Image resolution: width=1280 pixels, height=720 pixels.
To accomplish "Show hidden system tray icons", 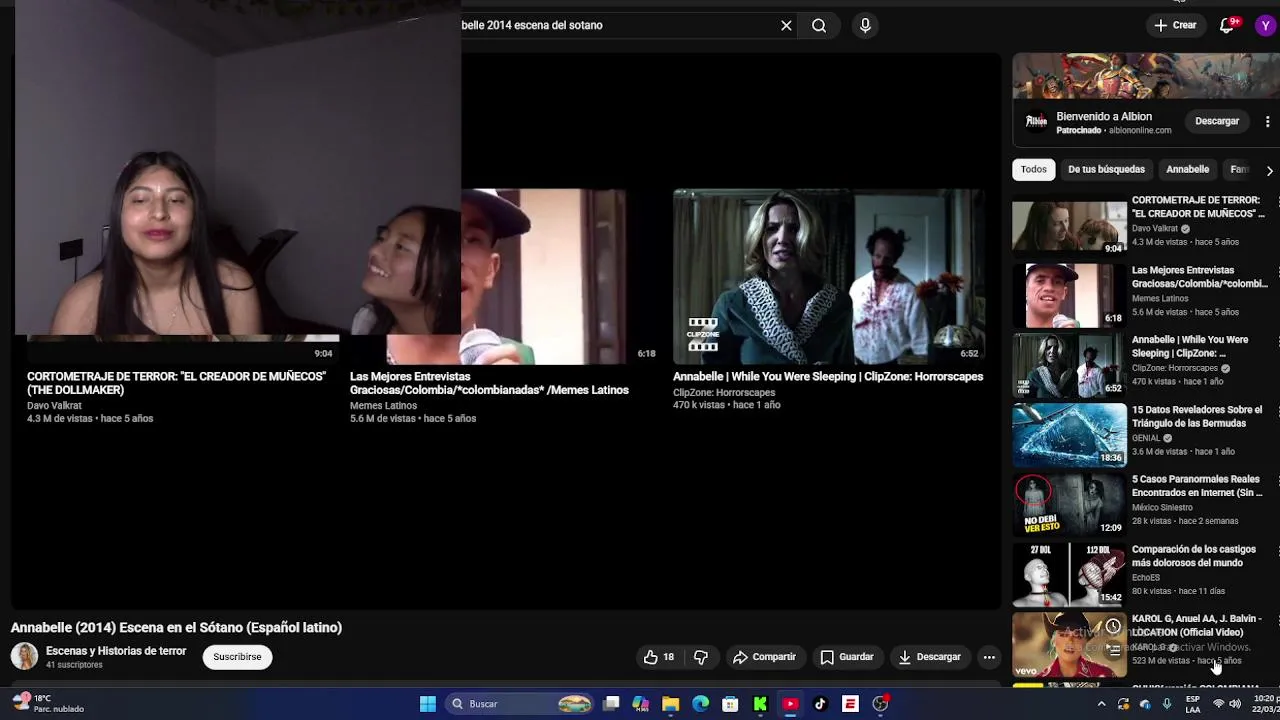I will tap(1101, 704).
